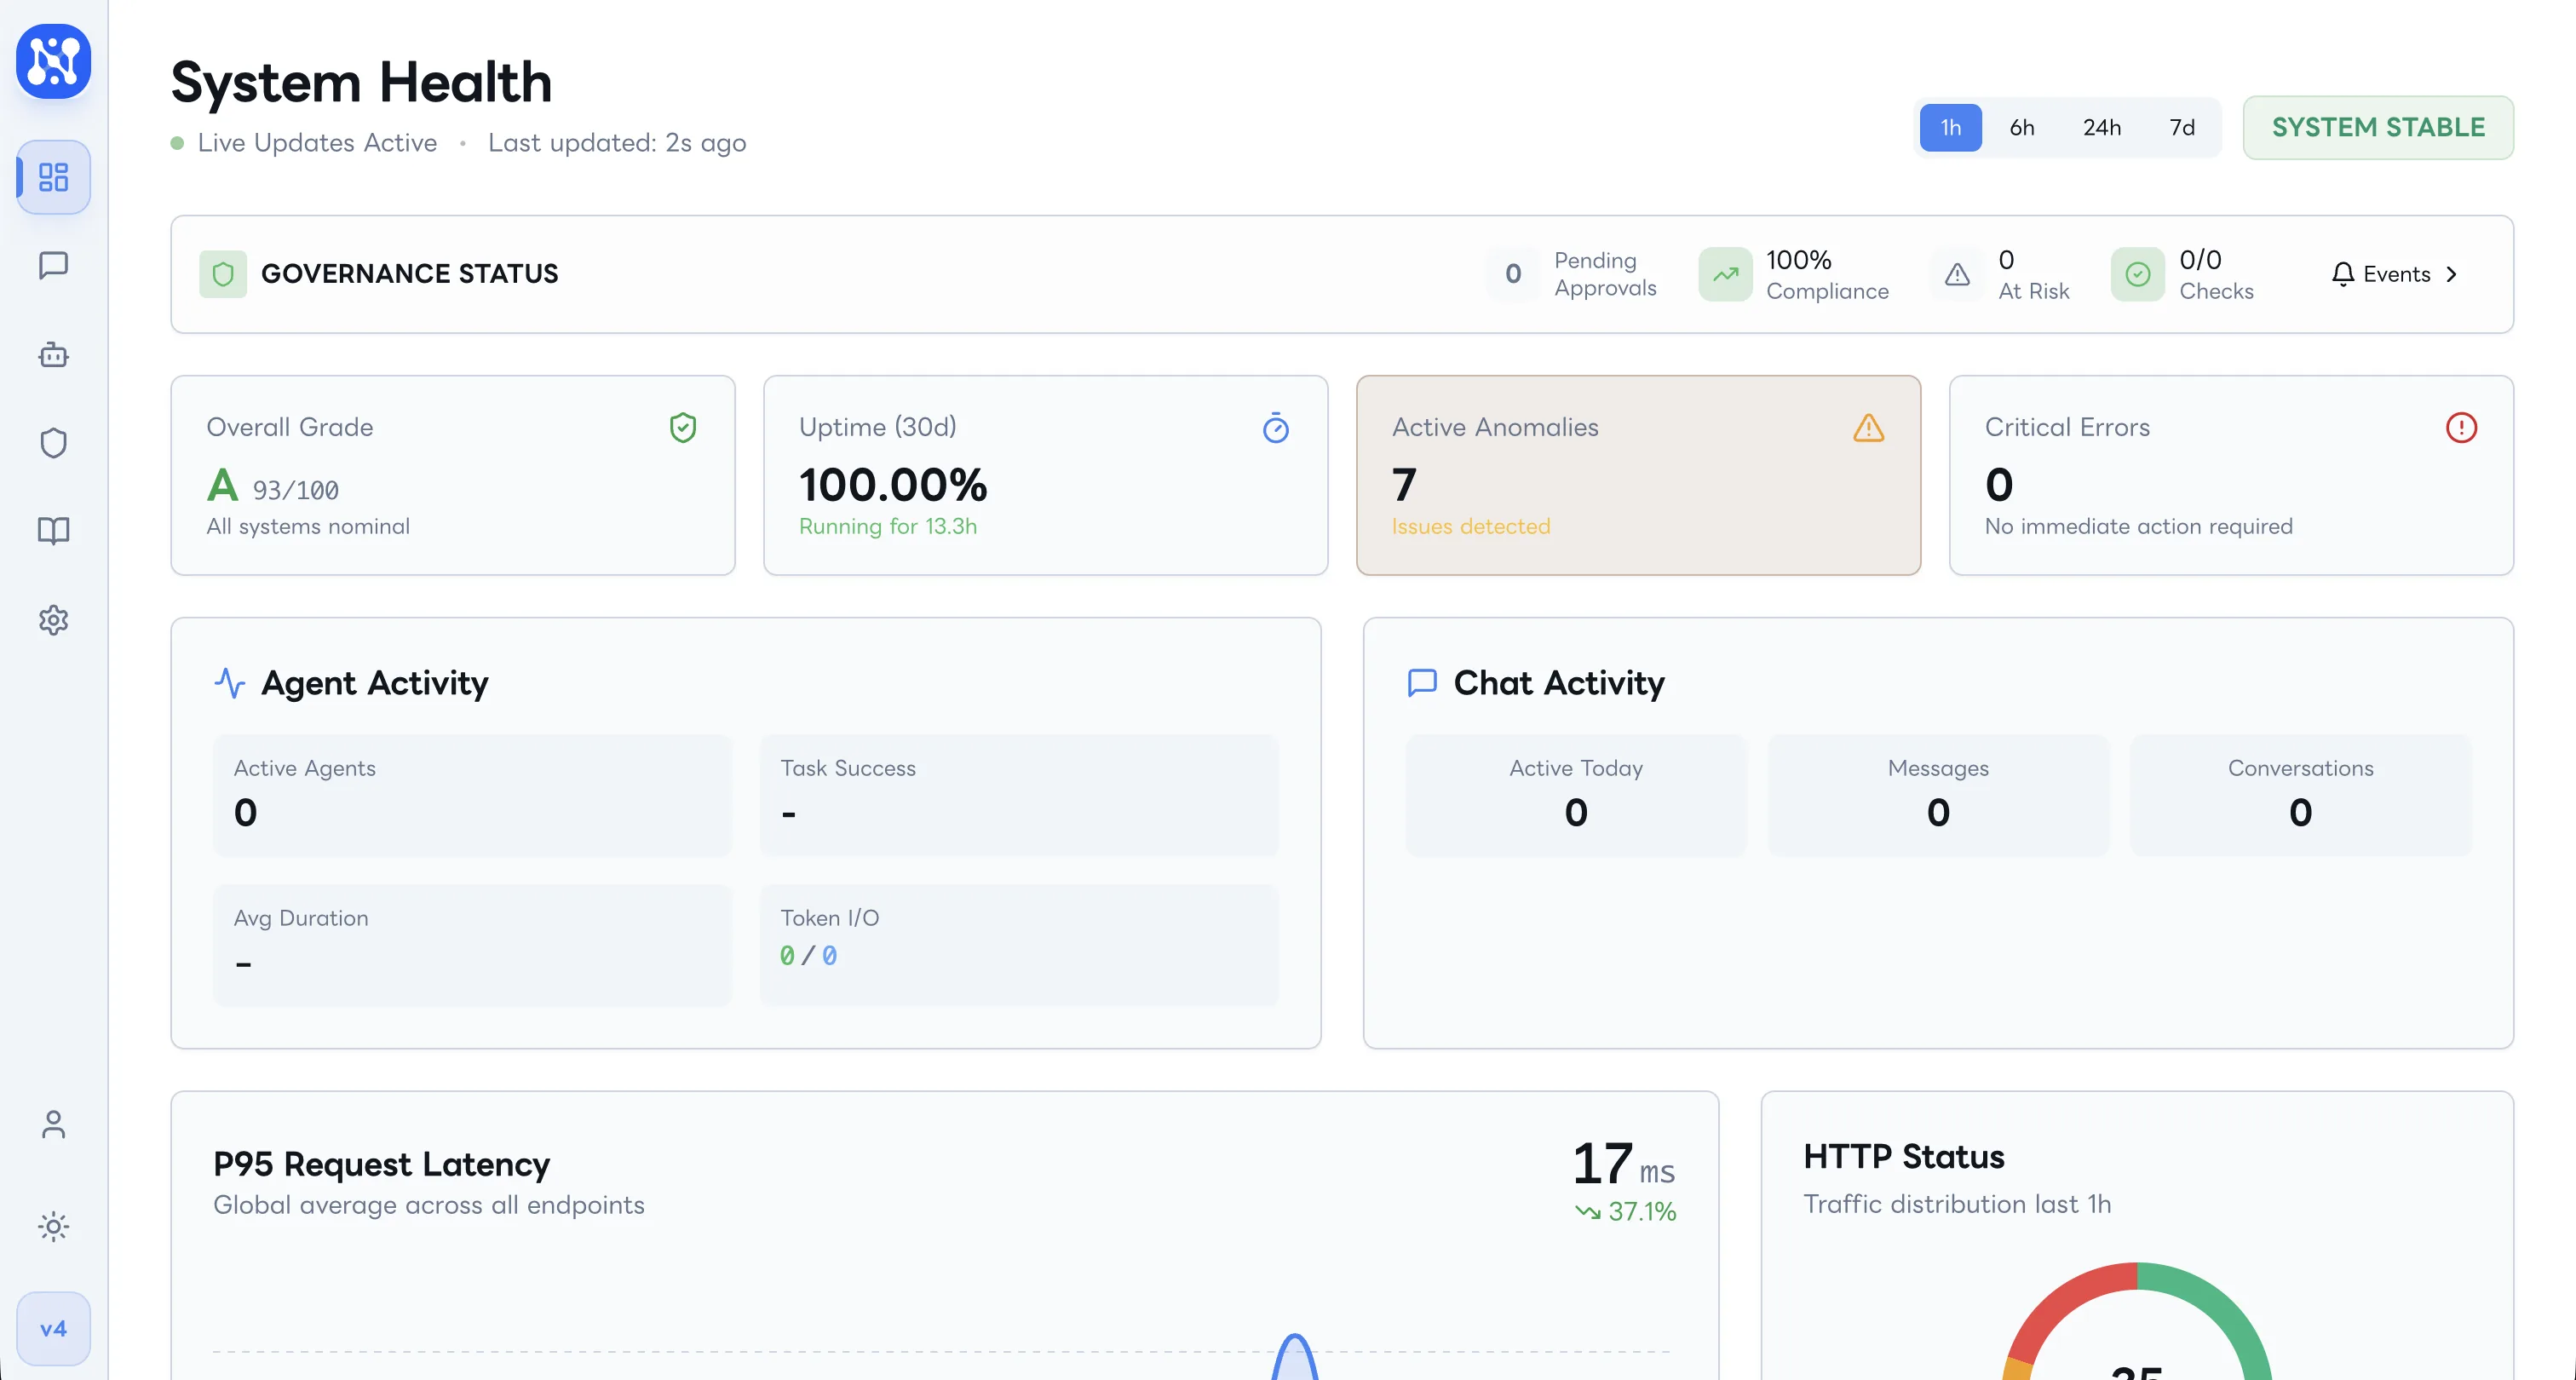
Task: Open the user profile sidebar icon
Action: point(53,1125)
